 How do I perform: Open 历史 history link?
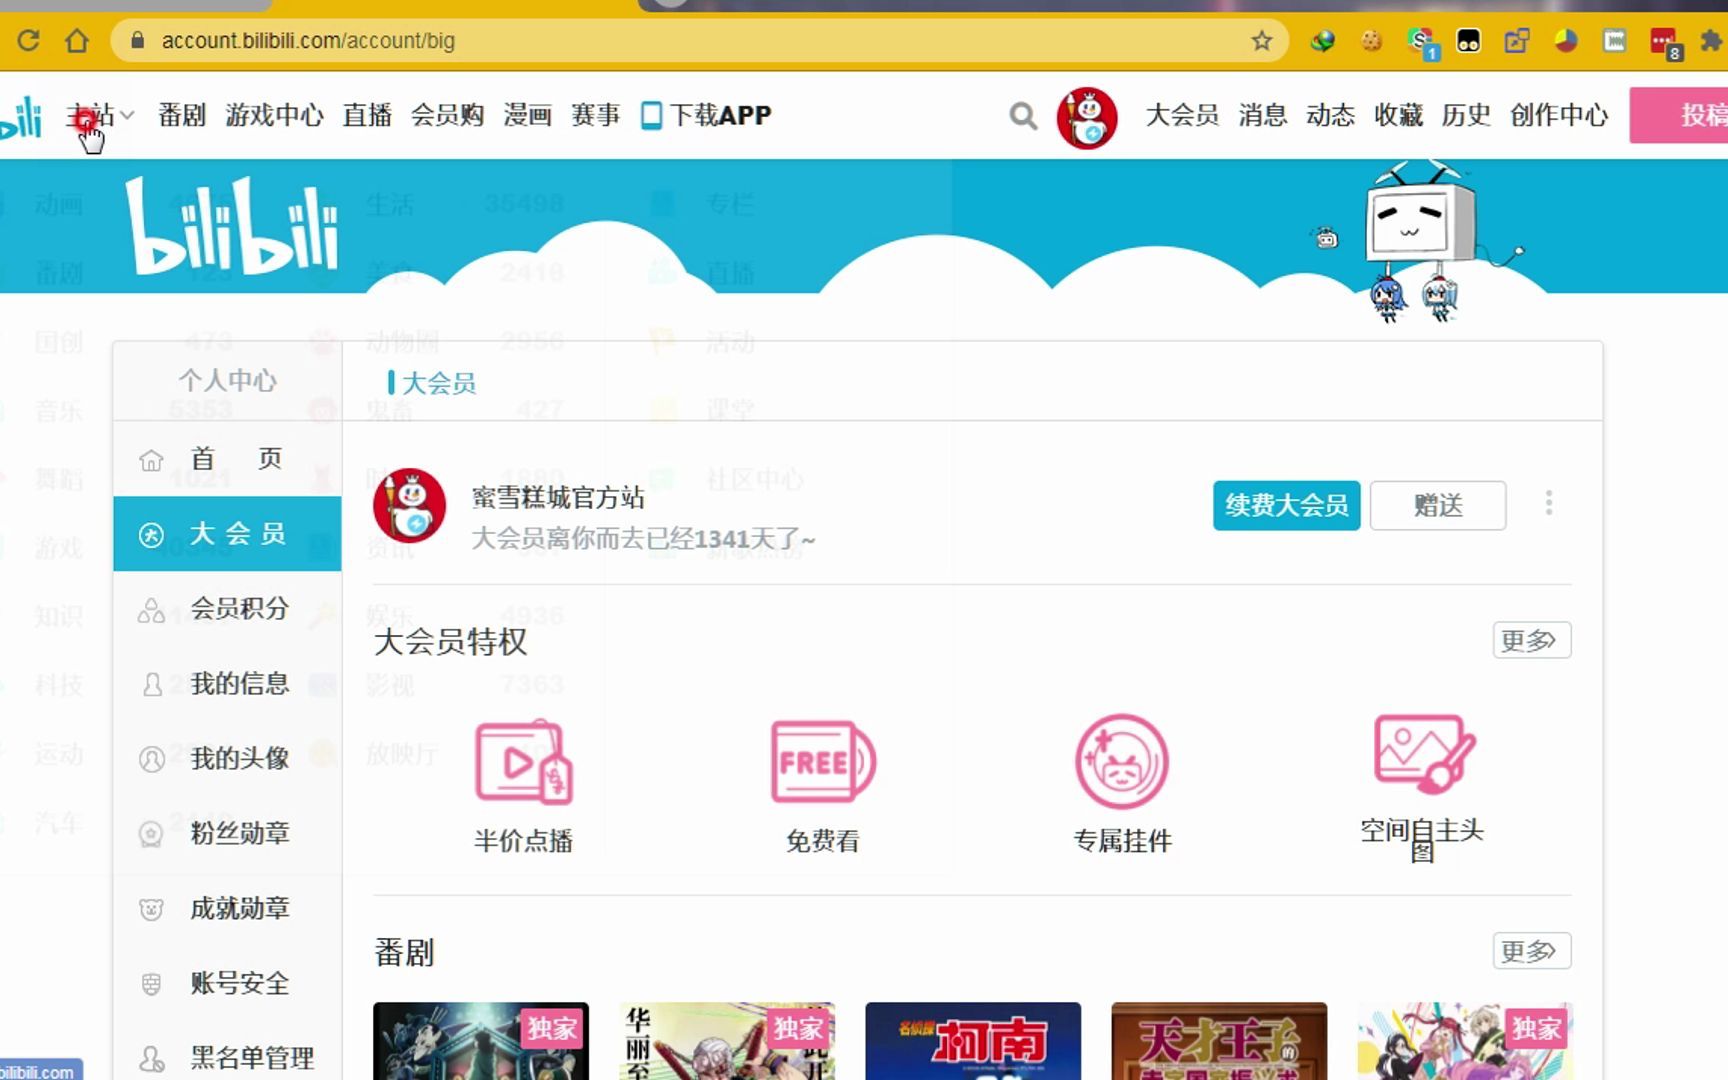pos(1466,115)
